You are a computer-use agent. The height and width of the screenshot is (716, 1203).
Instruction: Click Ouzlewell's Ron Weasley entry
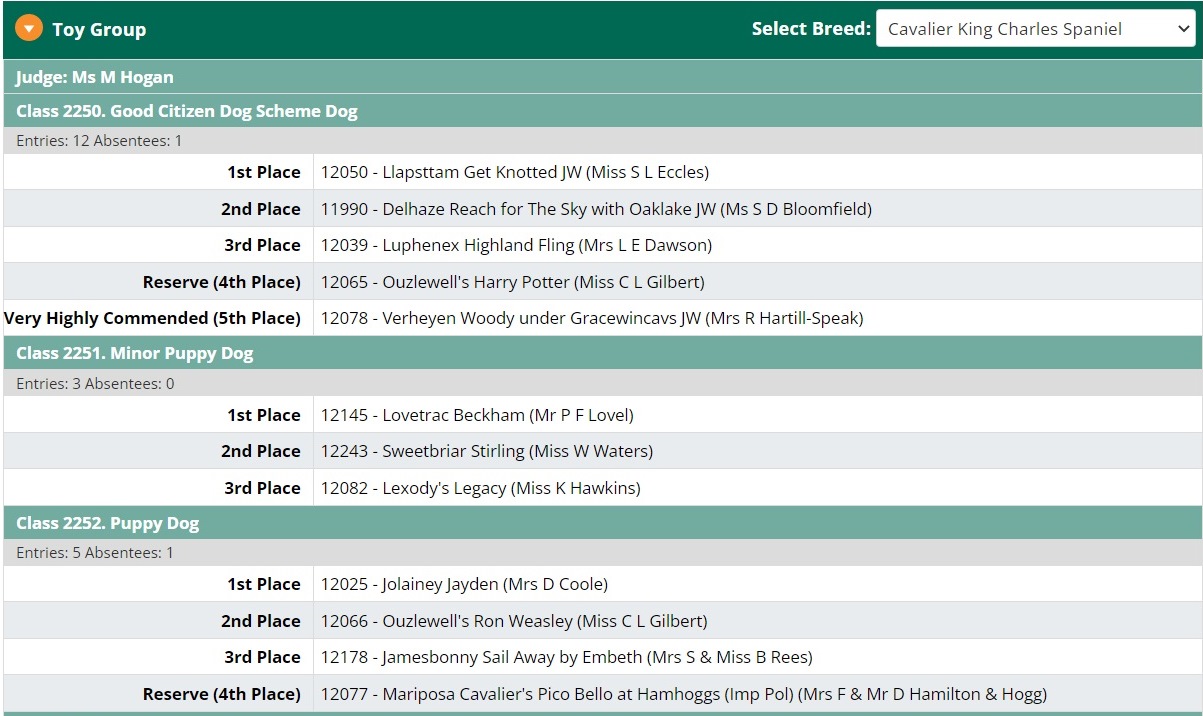513,621
